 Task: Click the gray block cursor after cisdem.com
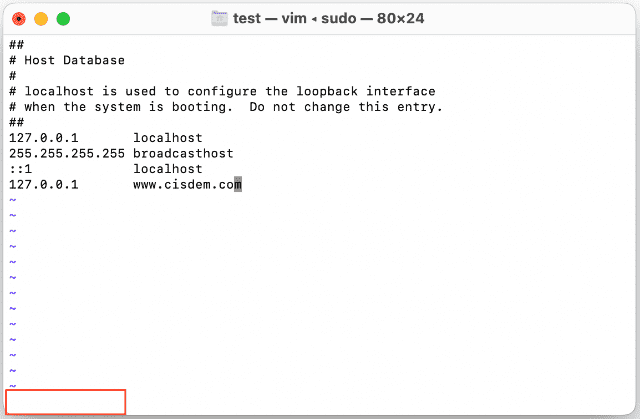(x=238, y=184)
